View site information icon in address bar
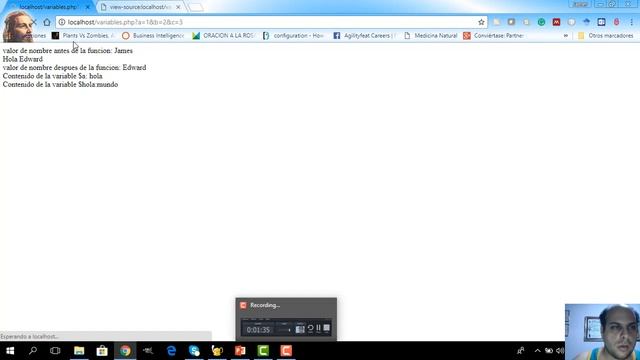The image size is (640, 360). pos(62,22)
